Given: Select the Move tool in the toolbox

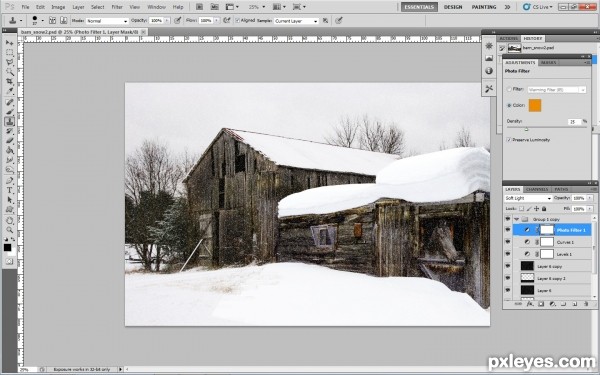Looking at the screenshot, I should click(9, 42).
